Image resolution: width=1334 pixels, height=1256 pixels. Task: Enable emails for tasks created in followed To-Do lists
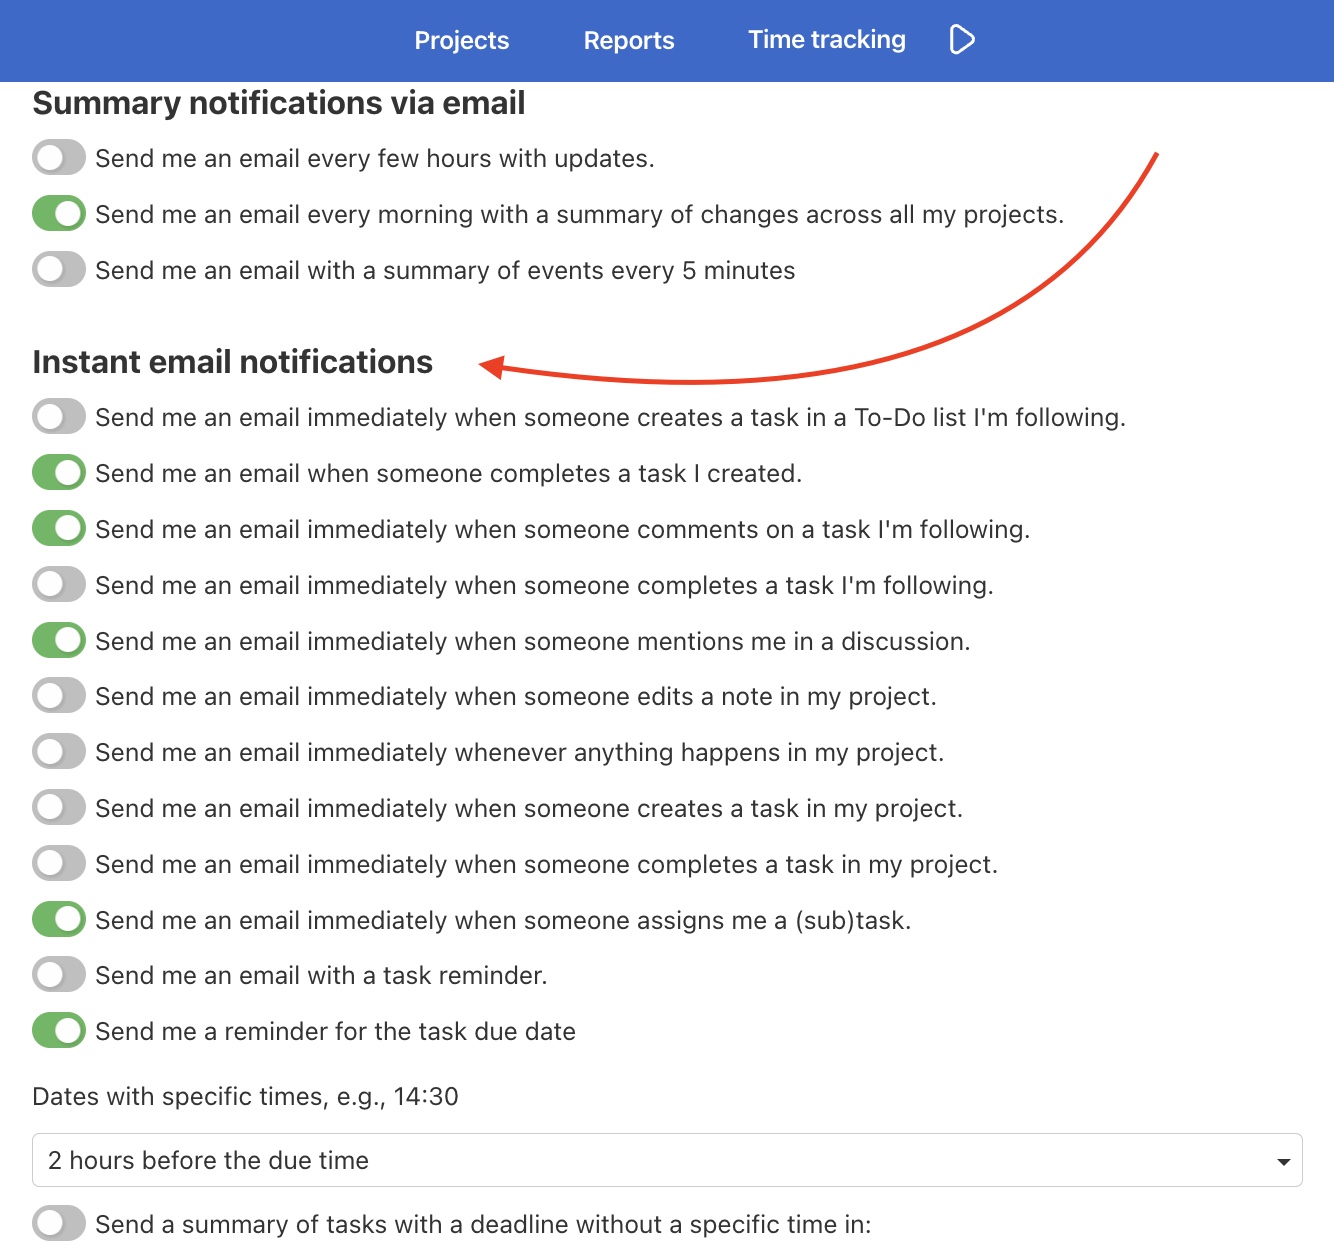coord(58,417)
